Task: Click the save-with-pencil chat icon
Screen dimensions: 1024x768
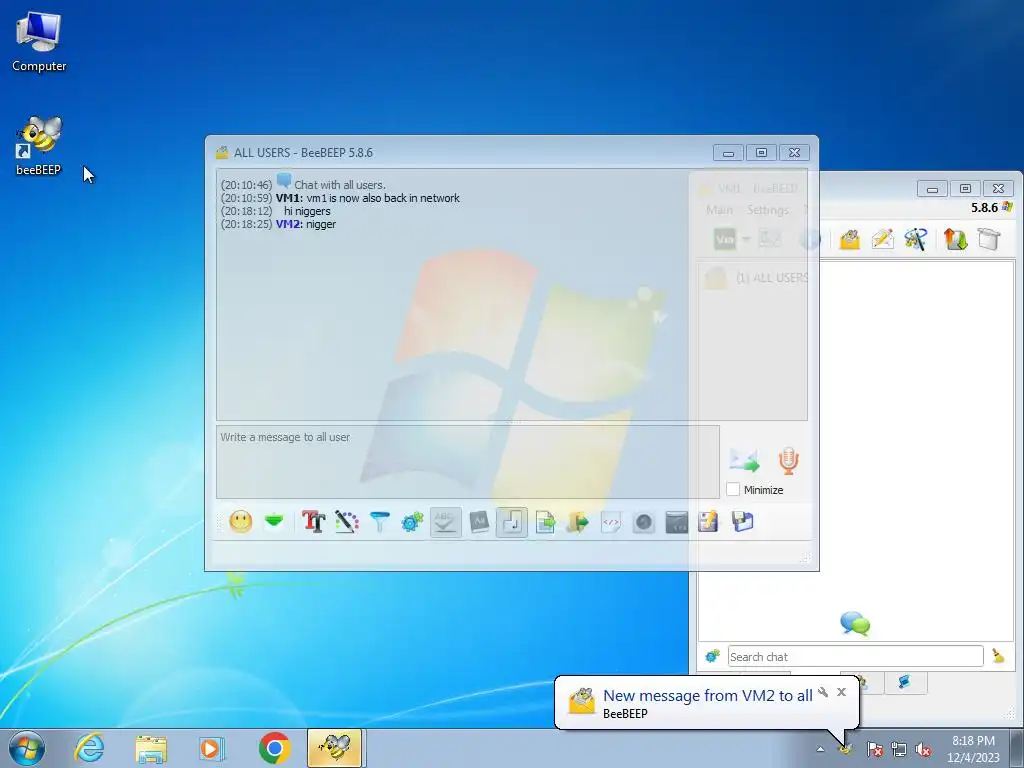Action: click(709, 522)
